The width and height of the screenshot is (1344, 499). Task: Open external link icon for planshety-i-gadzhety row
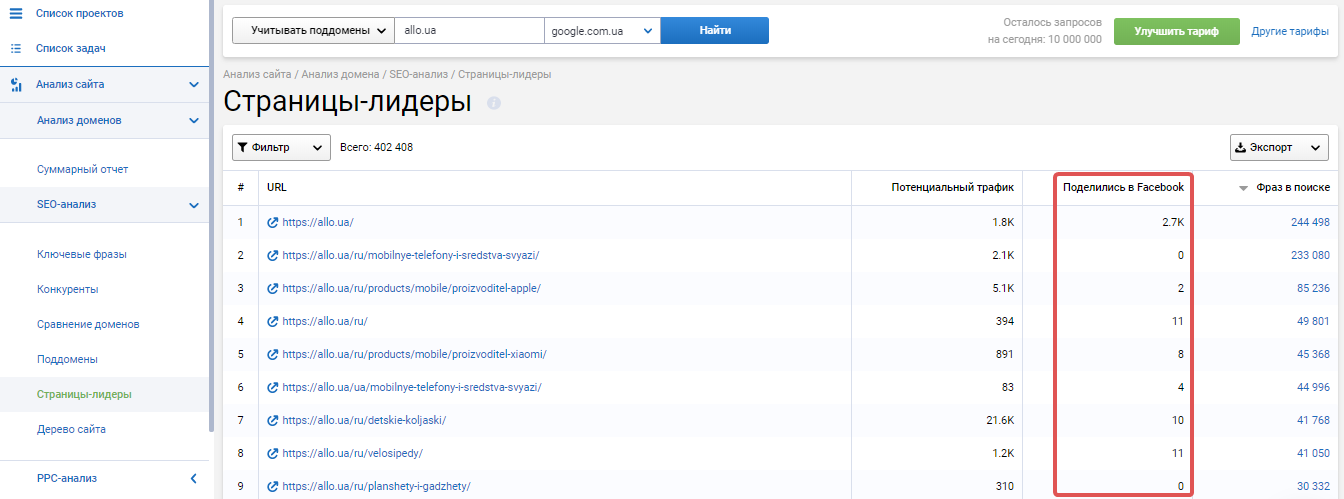(x=273, y=486)
